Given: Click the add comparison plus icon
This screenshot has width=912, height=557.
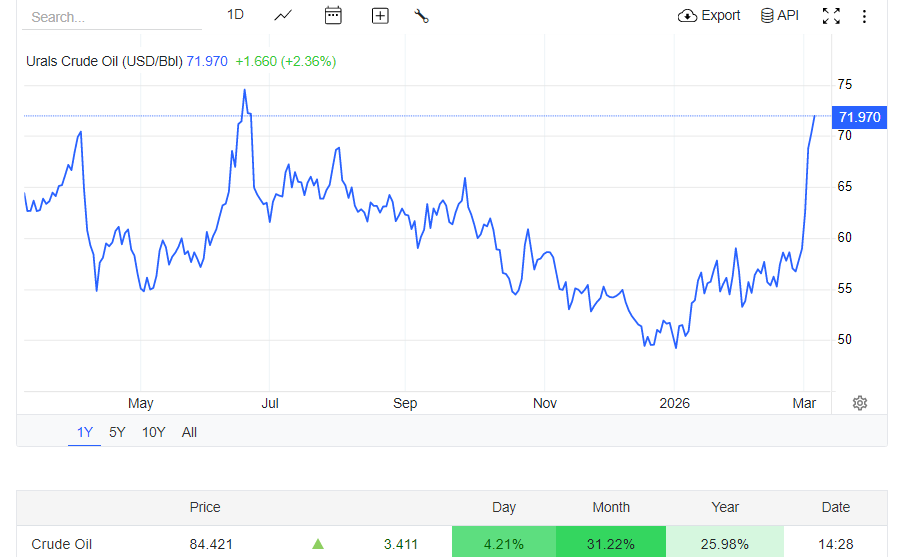Looking at the screenshot, I should click(x=380, y=15).
